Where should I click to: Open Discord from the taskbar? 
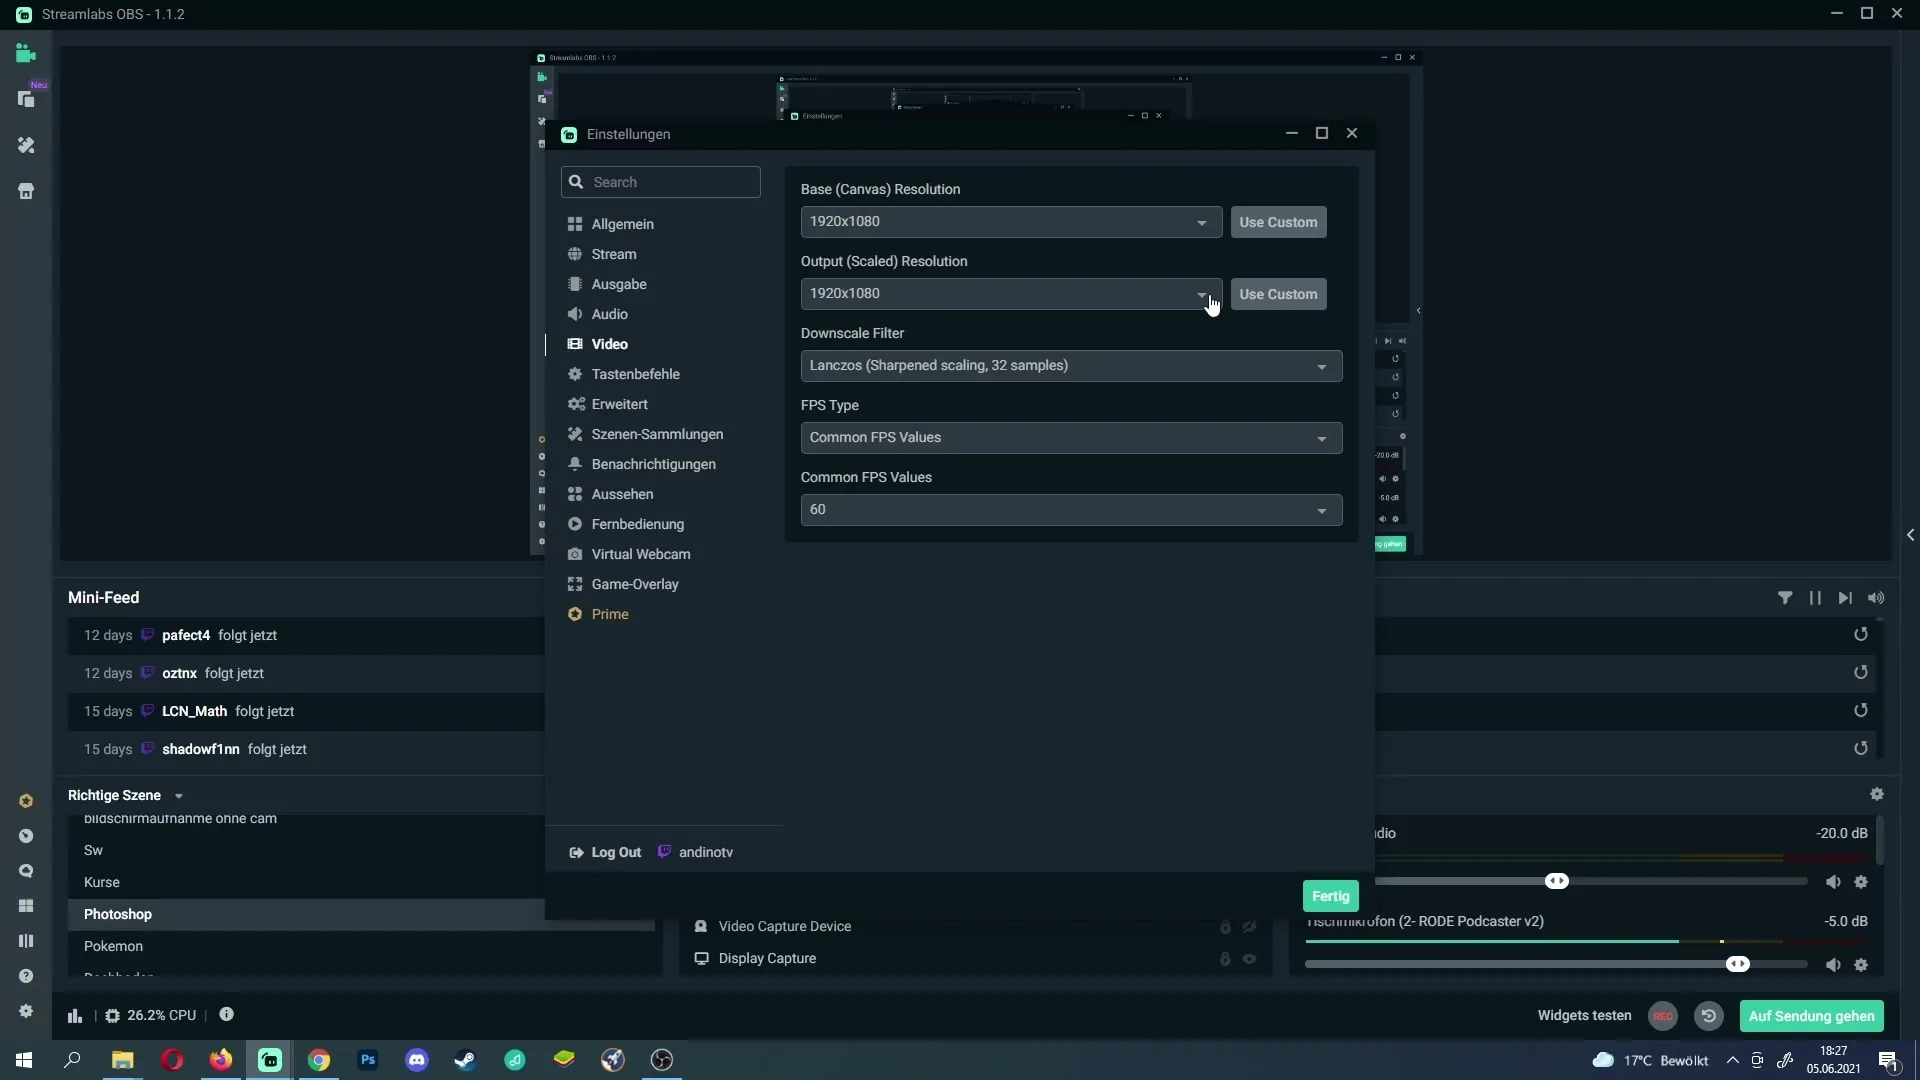tap(417, 1060)
